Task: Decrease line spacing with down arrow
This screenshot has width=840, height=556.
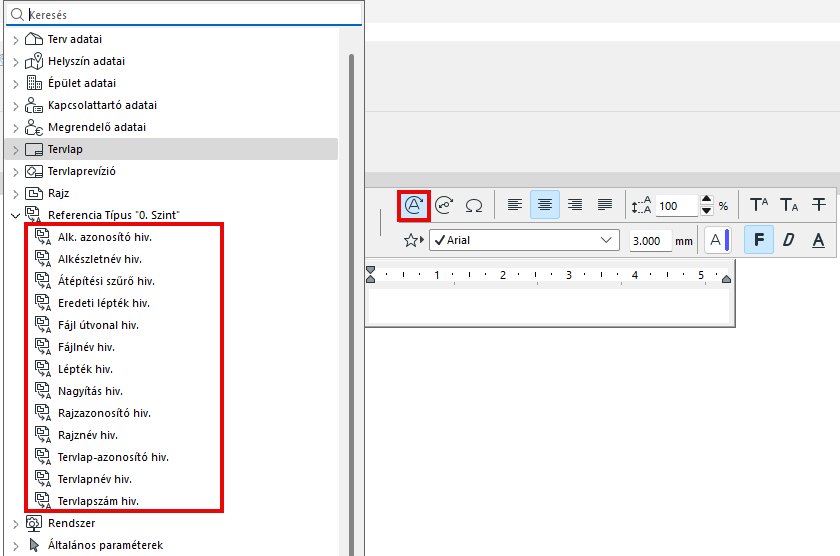Action: (707, 211)
